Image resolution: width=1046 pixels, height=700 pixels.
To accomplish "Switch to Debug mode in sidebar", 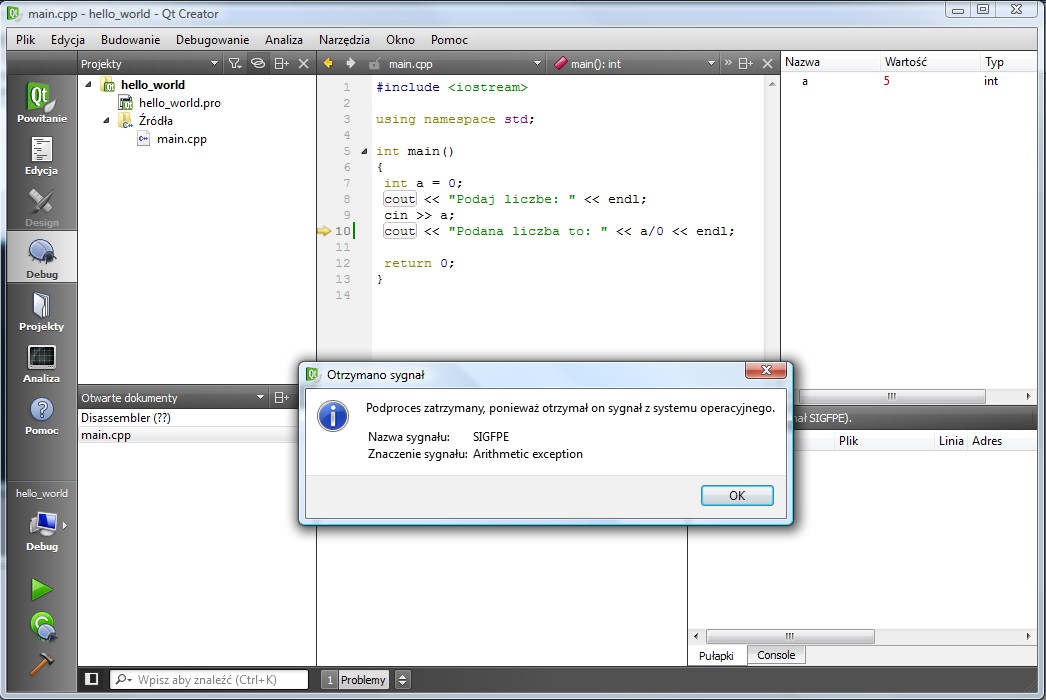I will point(41,259).
